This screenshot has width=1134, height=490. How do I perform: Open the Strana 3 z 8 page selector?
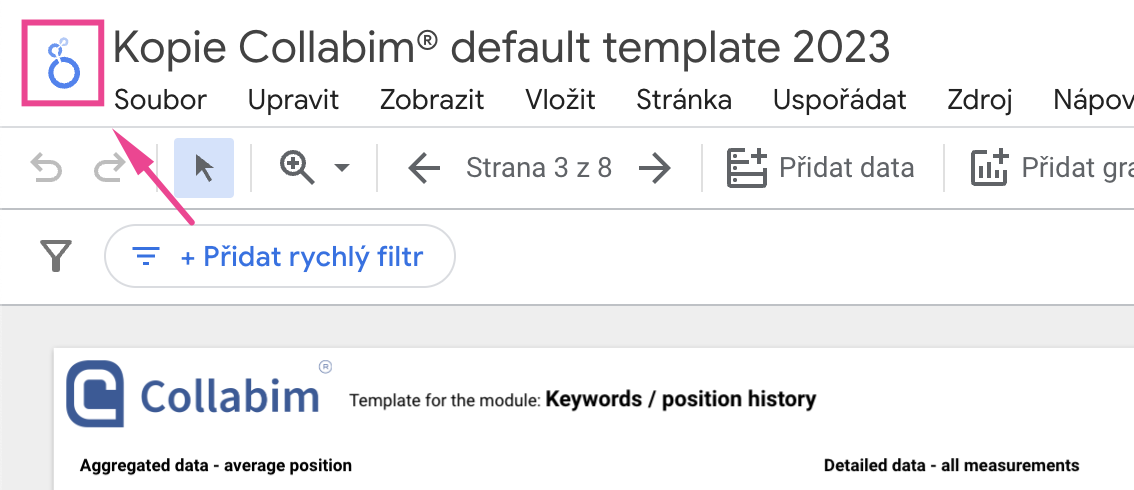[539, 168]
